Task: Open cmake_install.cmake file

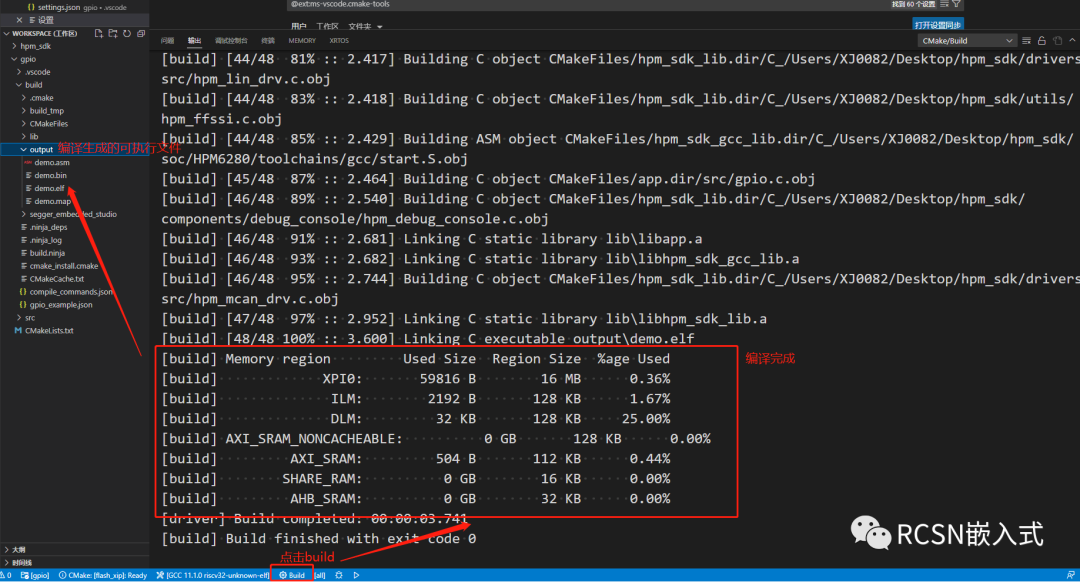Action: pos(63,266)
